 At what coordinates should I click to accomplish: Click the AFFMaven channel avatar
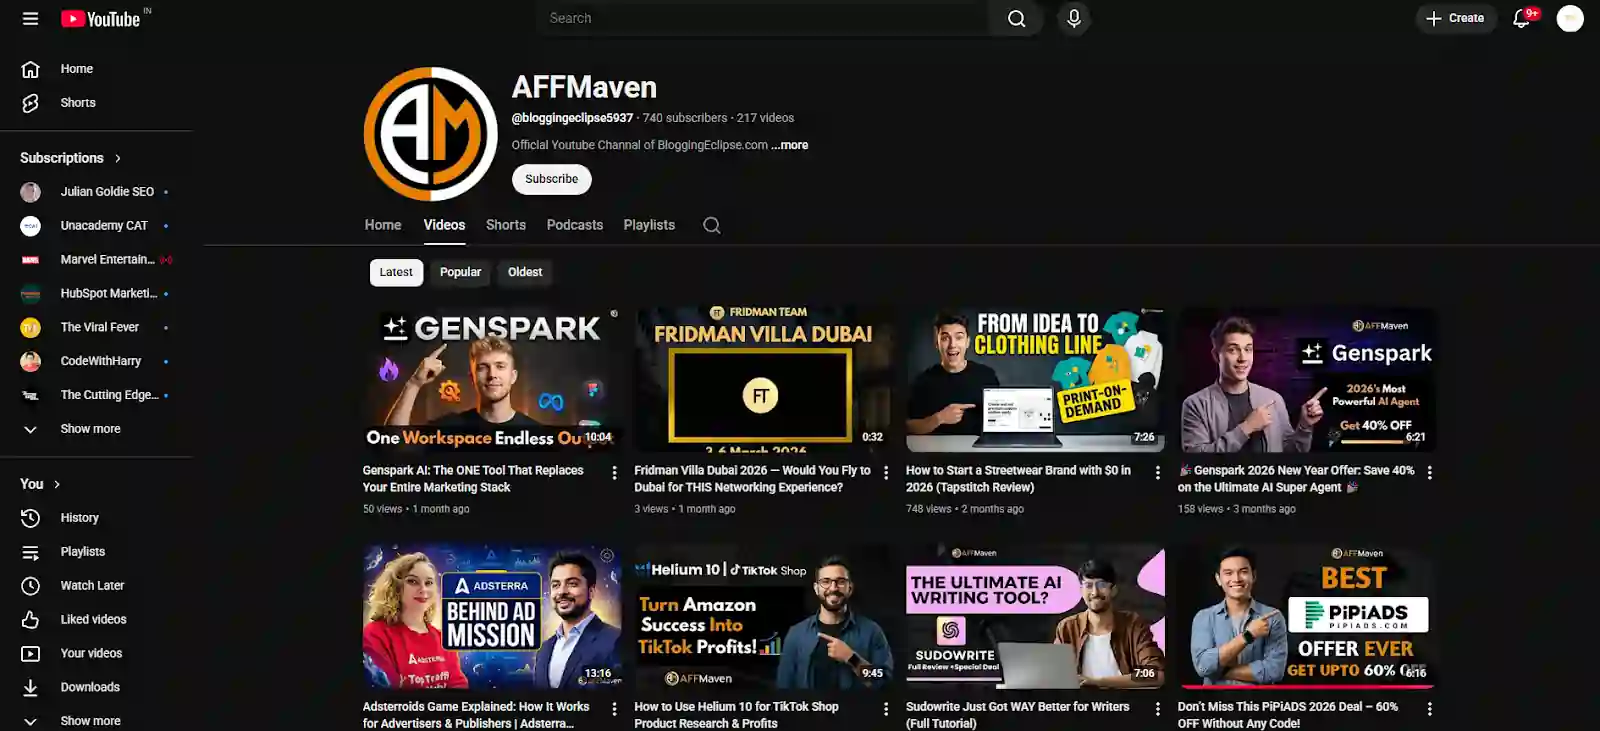click(430, 134)
